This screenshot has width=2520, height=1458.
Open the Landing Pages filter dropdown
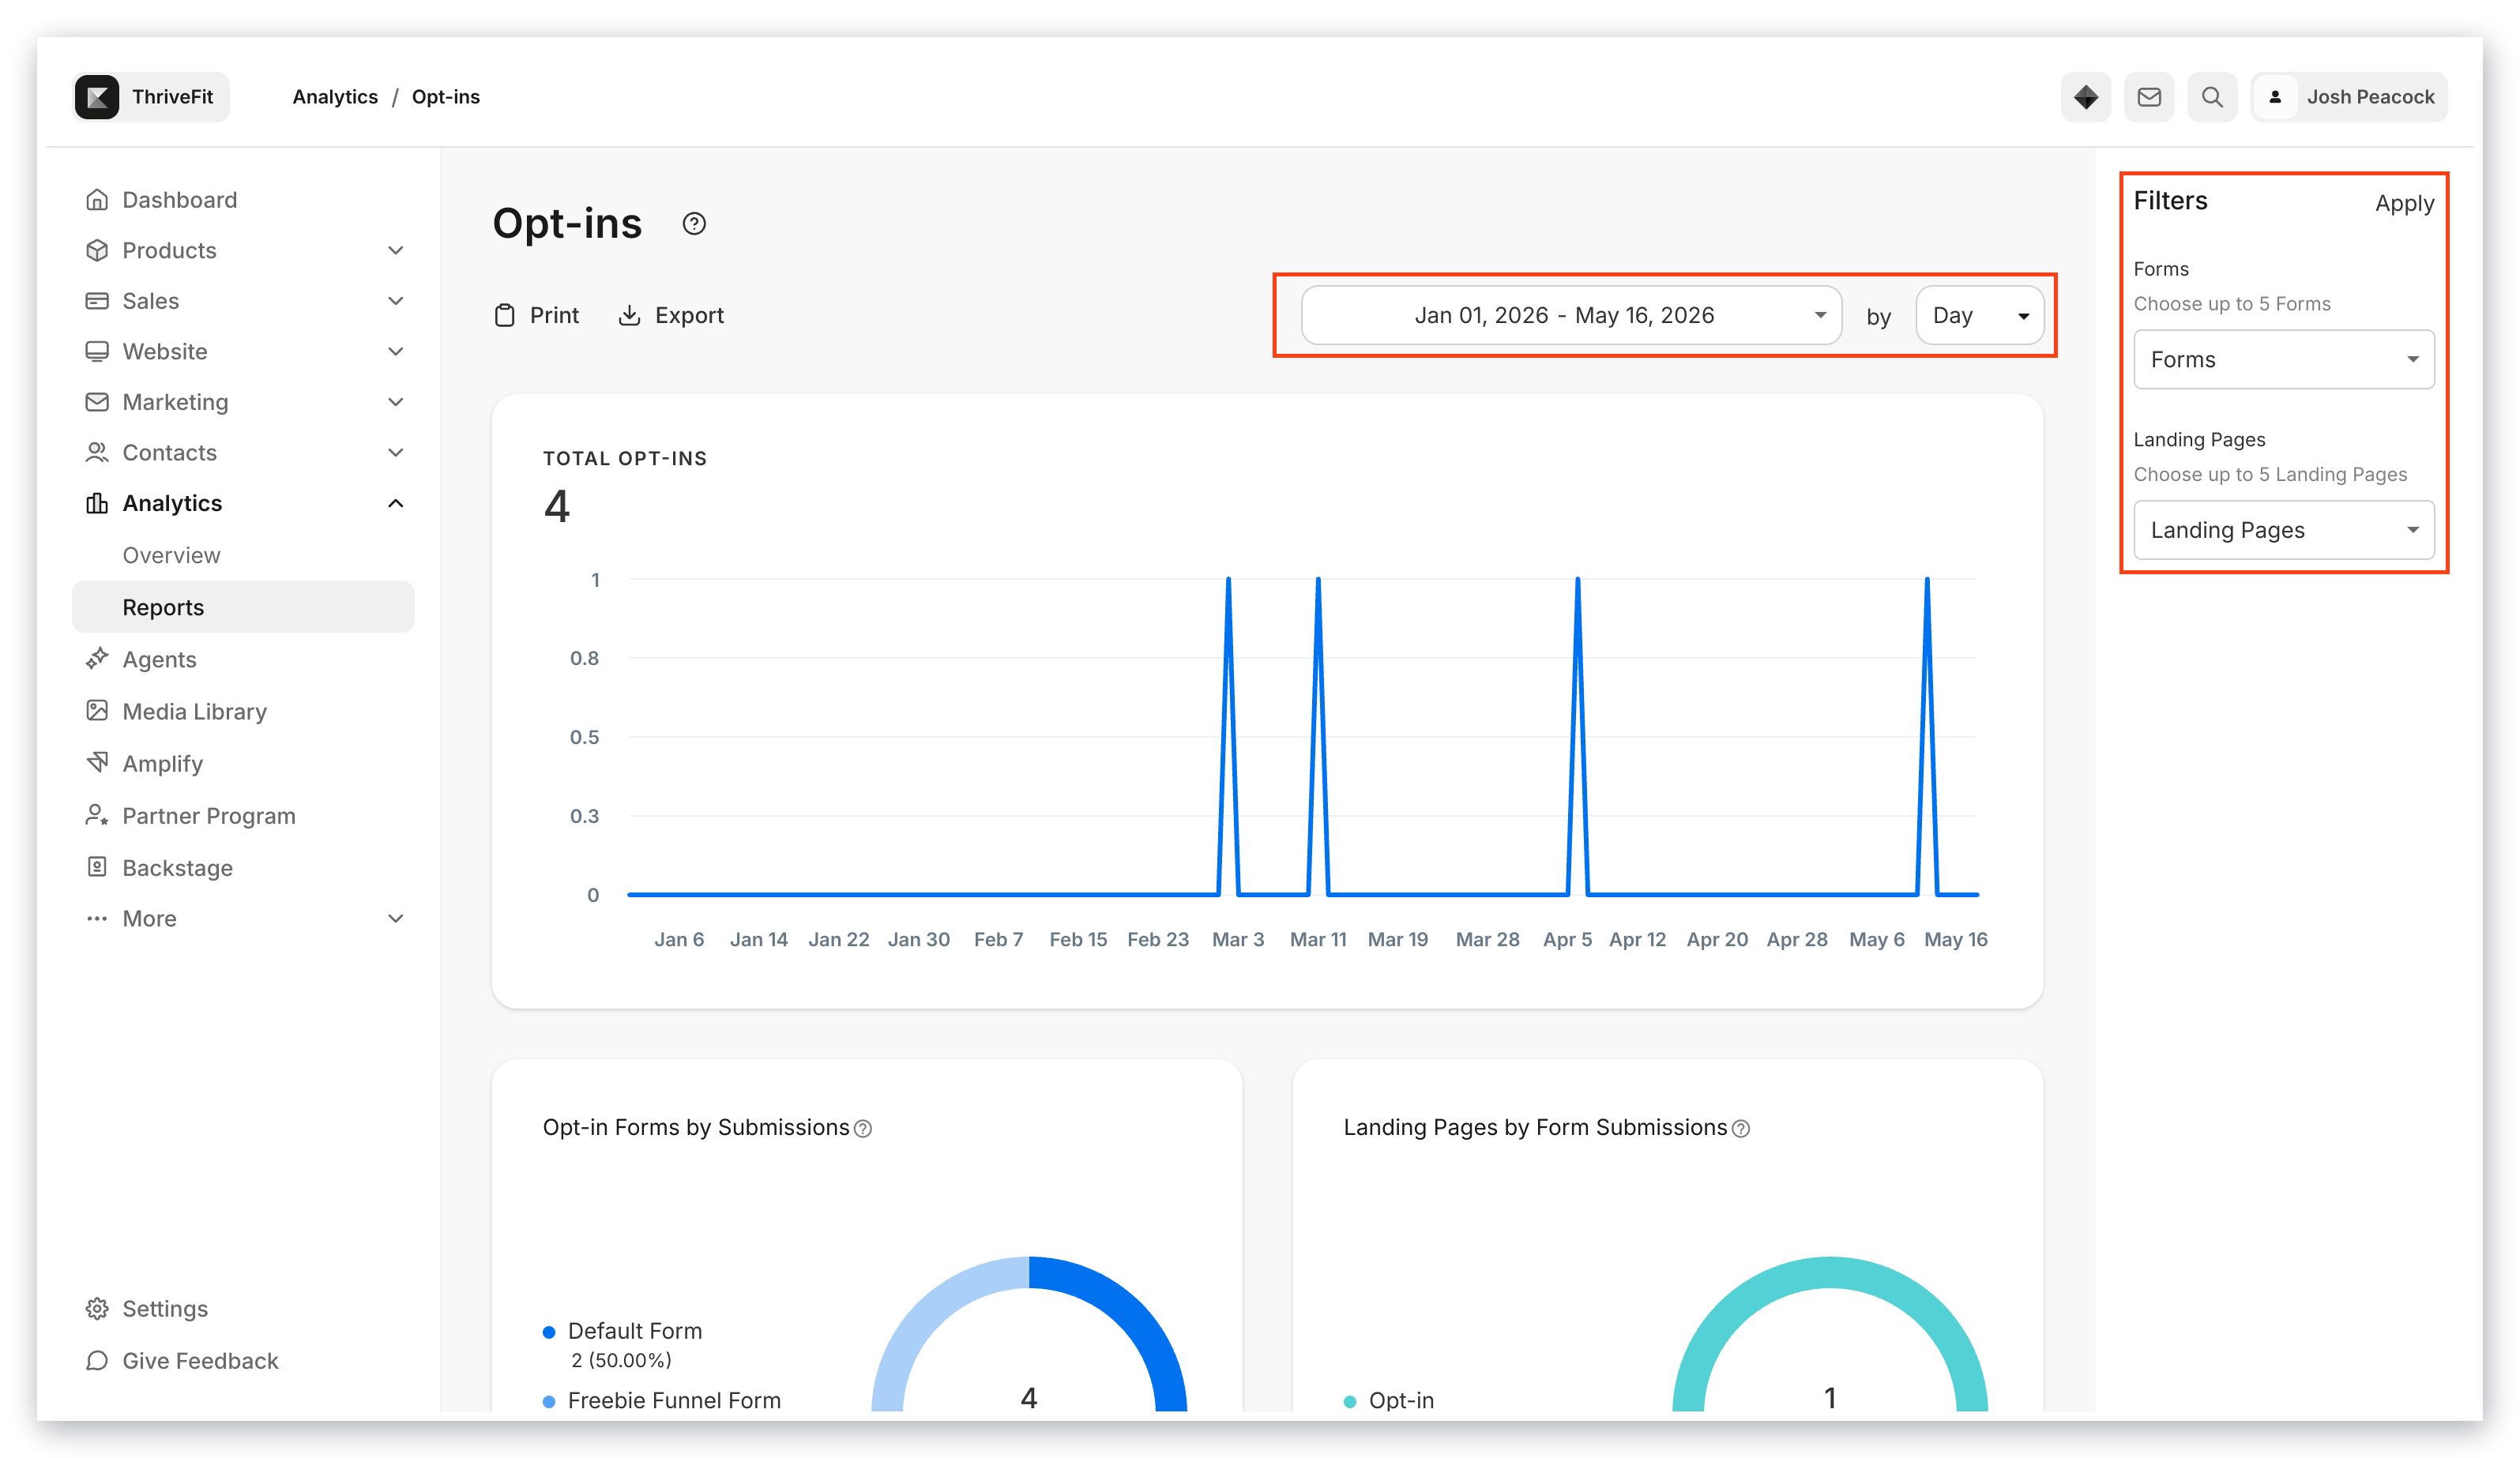(2284, 530)
